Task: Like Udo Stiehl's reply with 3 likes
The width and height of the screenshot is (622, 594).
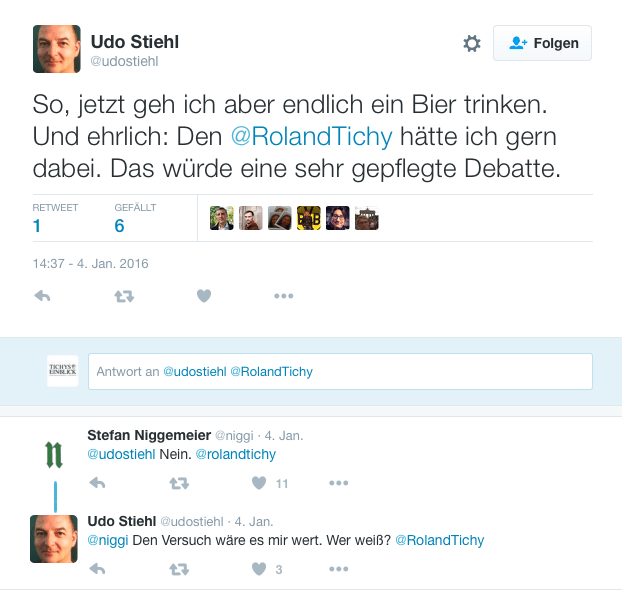Action: [259, 569]
